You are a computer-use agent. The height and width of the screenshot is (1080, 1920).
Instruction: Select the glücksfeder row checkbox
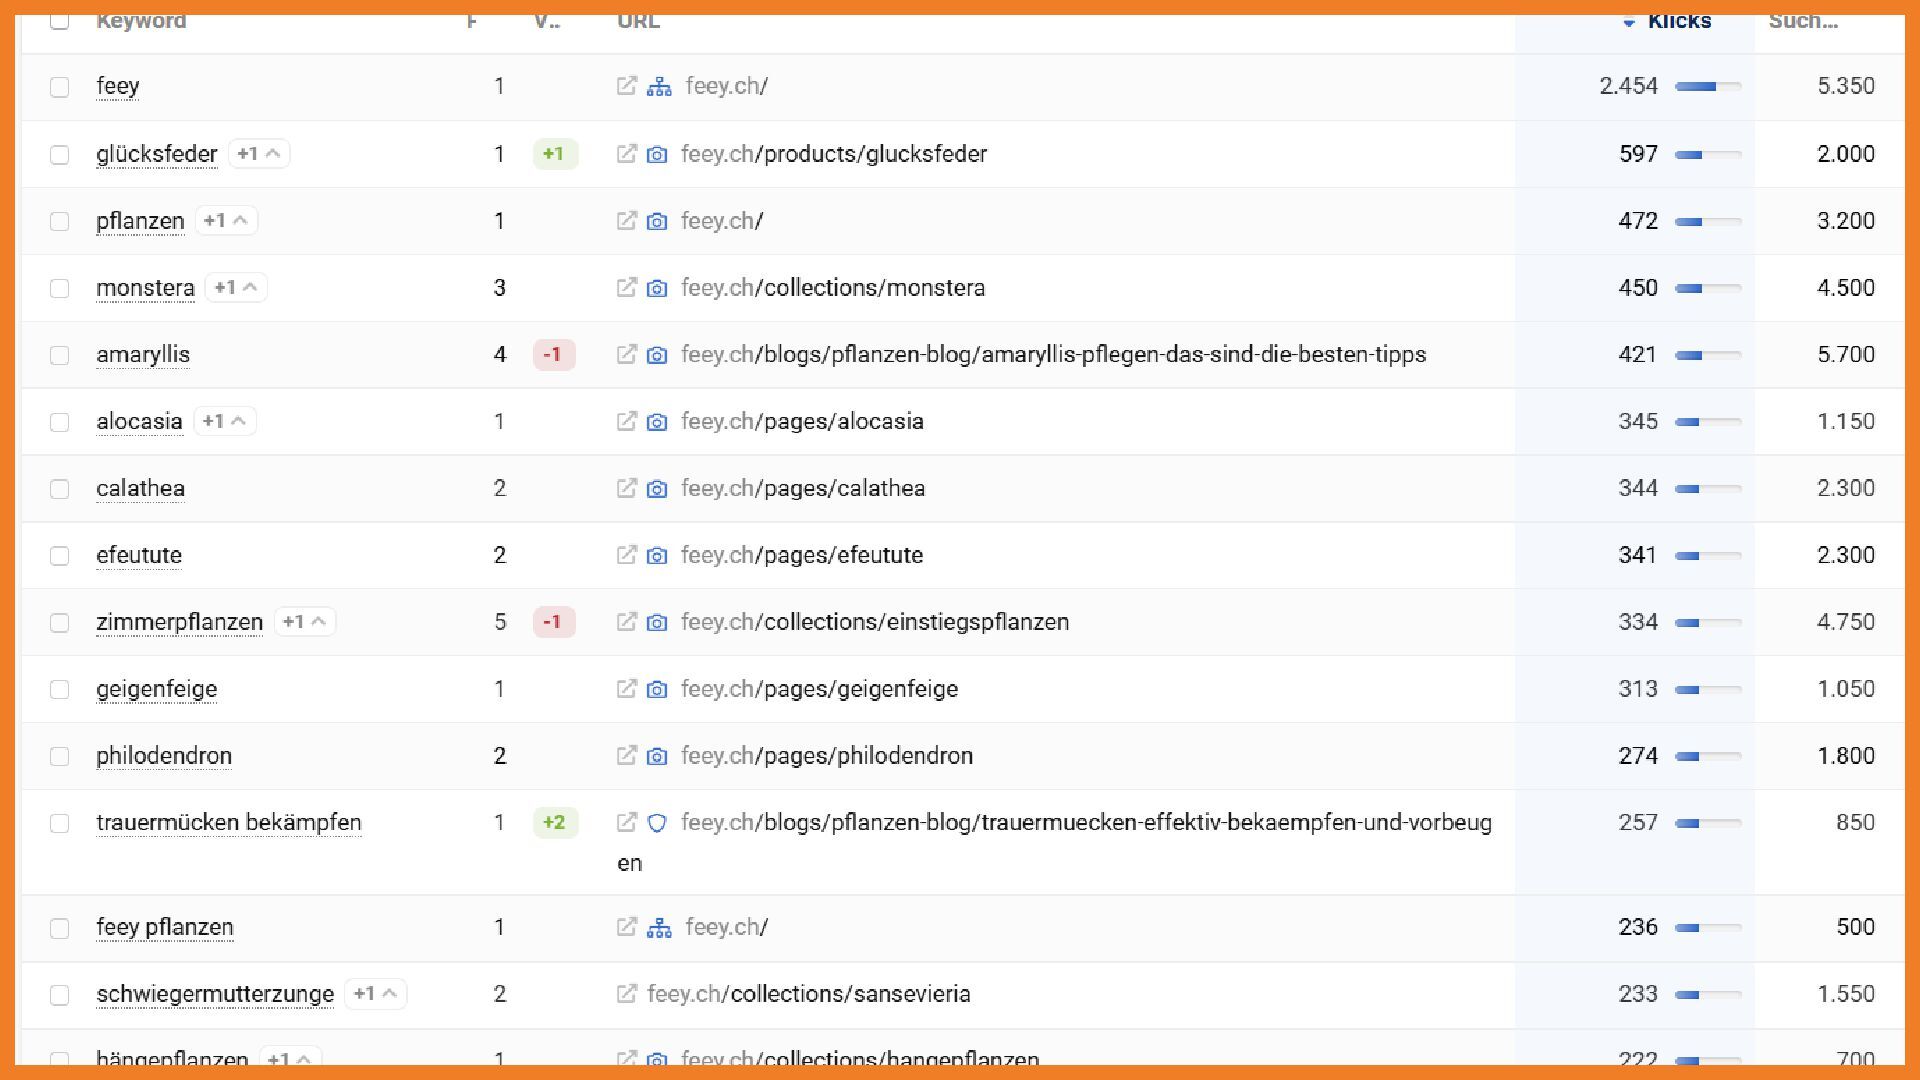pos(60,155)
